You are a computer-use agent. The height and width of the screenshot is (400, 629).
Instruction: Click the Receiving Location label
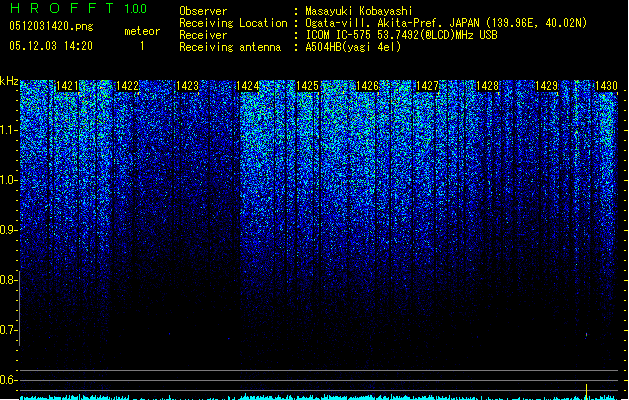233,23
